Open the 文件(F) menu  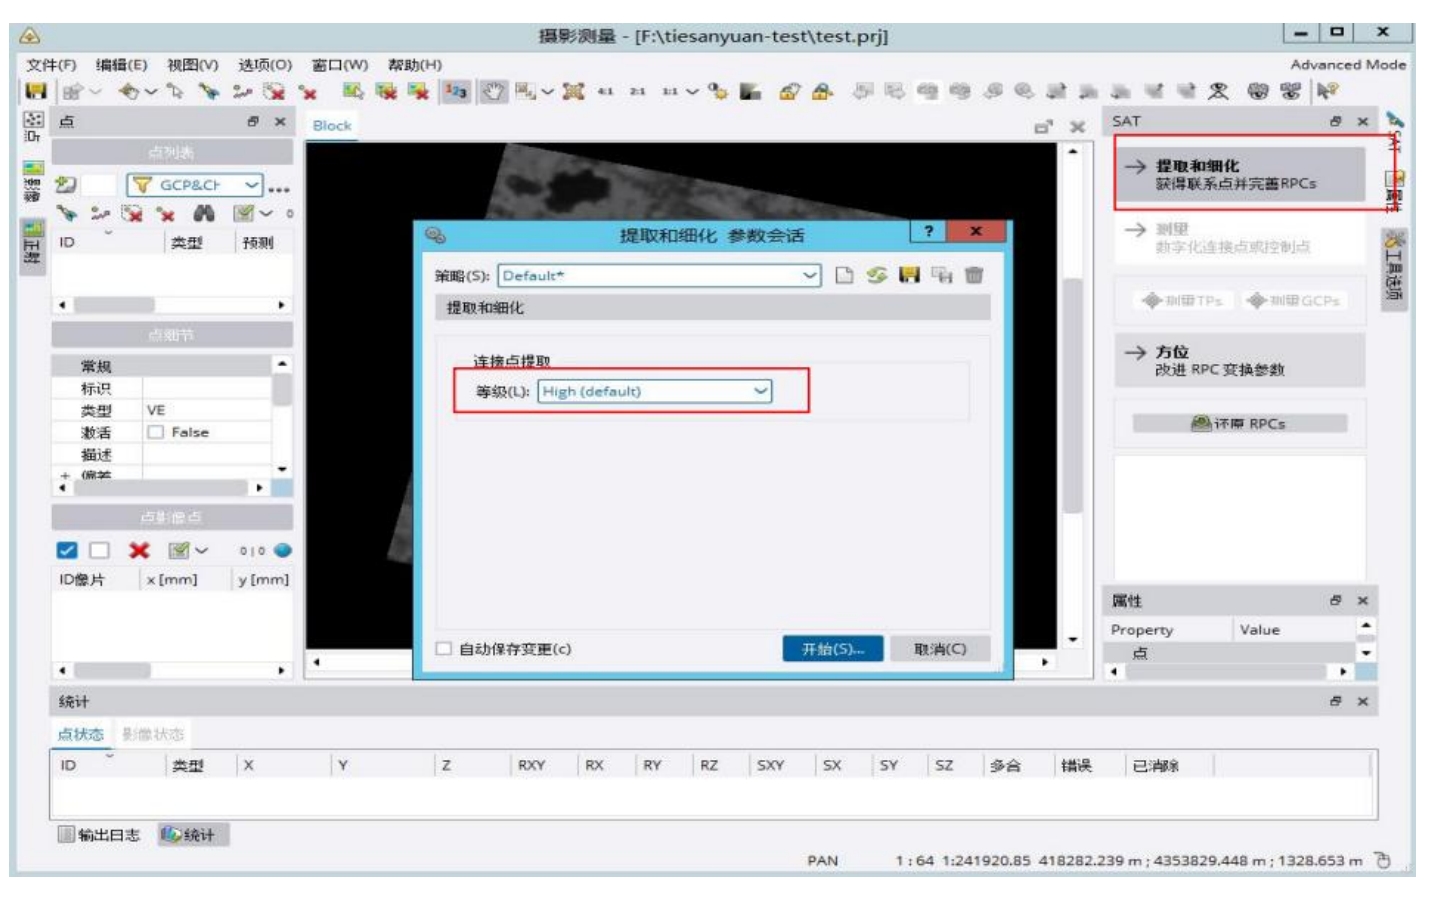click(x=51, y=65)
